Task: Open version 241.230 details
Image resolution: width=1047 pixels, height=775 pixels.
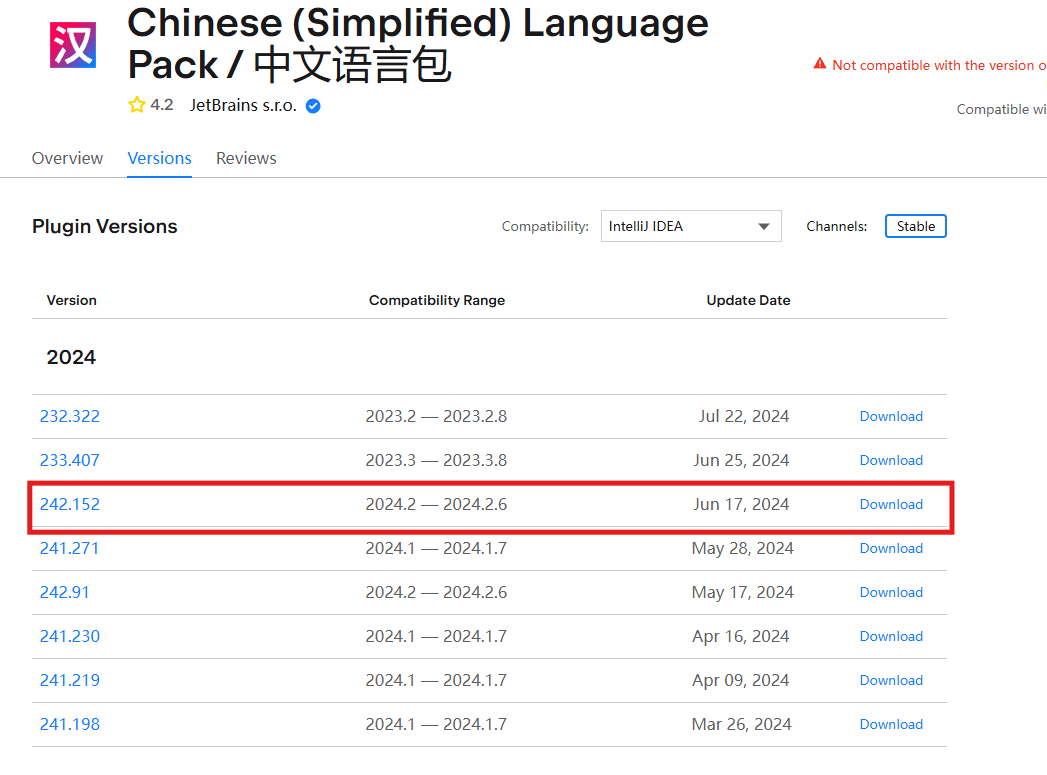Action: click(x=69, y=637)
